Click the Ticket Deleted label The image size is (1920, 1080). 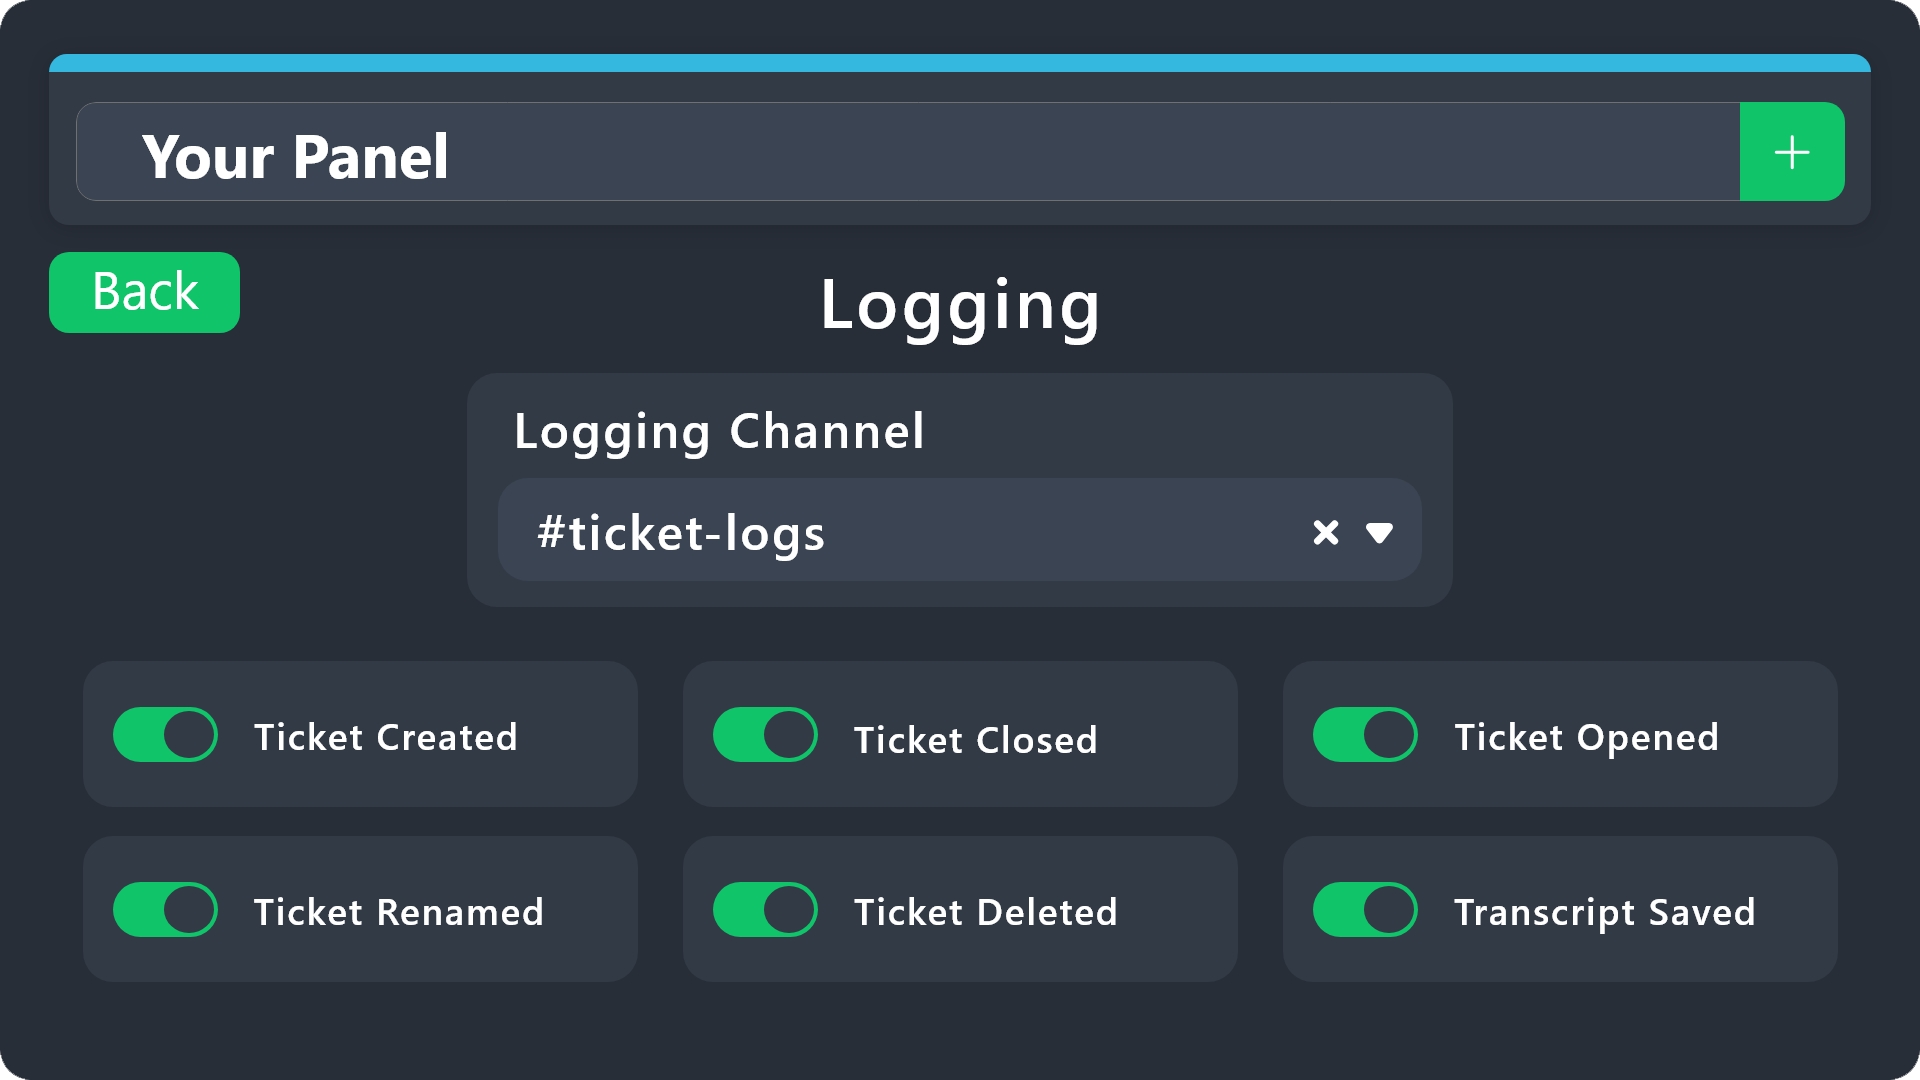985,913
